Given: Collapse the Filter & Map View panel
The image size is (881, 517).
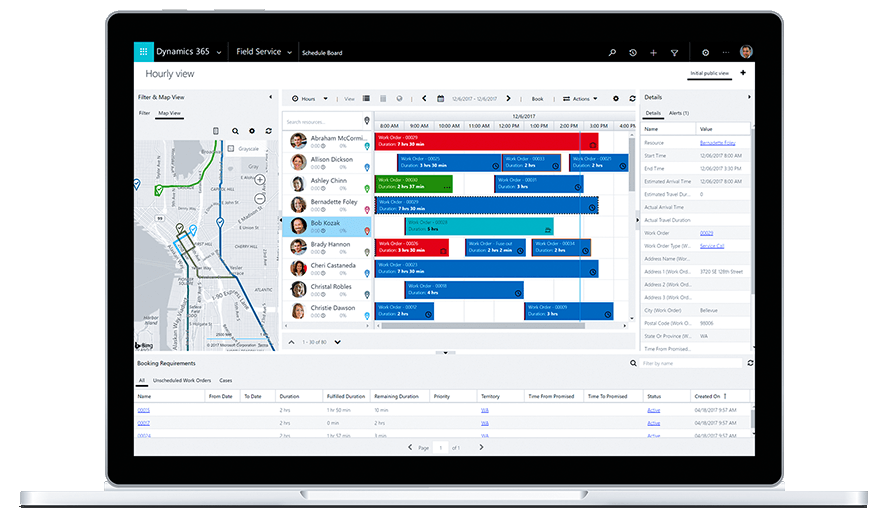Looking at the screenshot, I should click(271, 97).
